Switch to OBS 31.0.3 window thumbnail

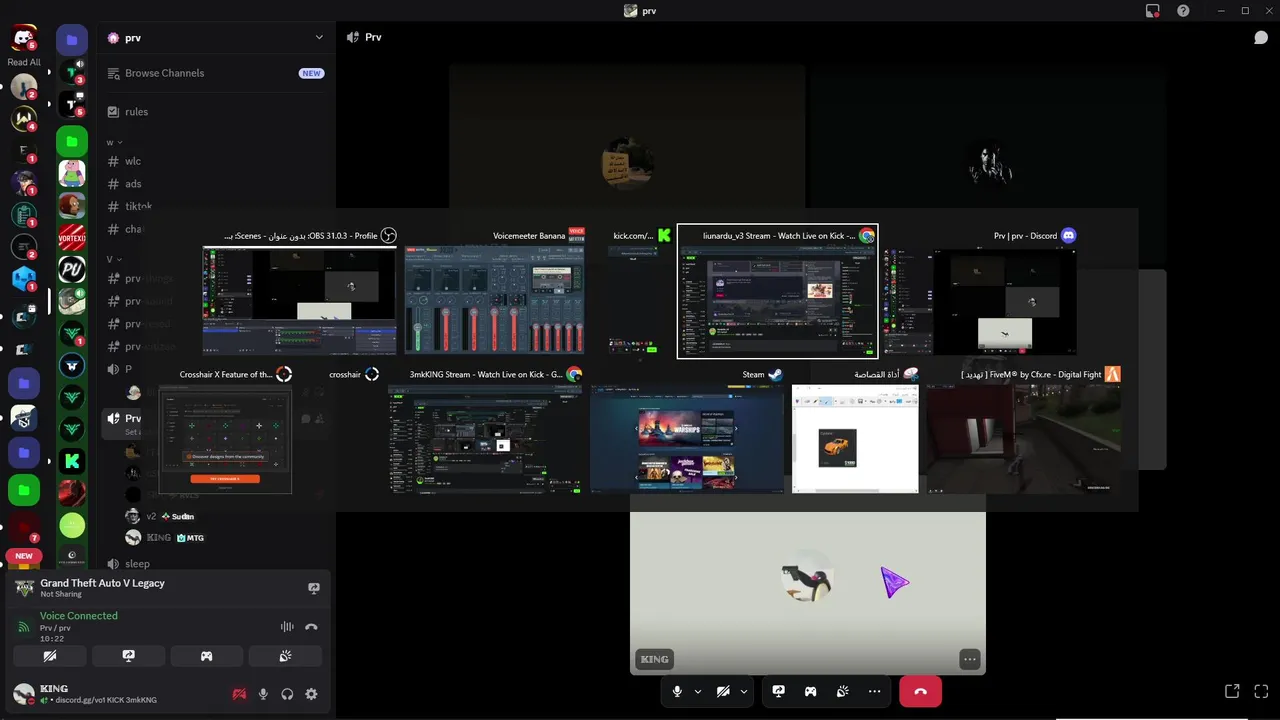(x=300, y=300)
